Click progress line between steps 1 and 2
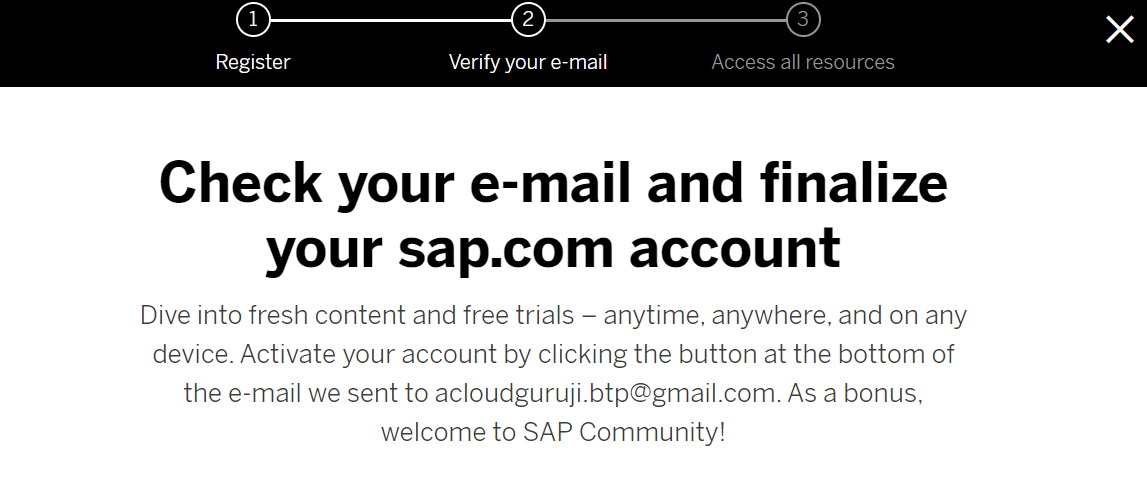The width and height of the screenshot is (1147, 483). point(390,19)
